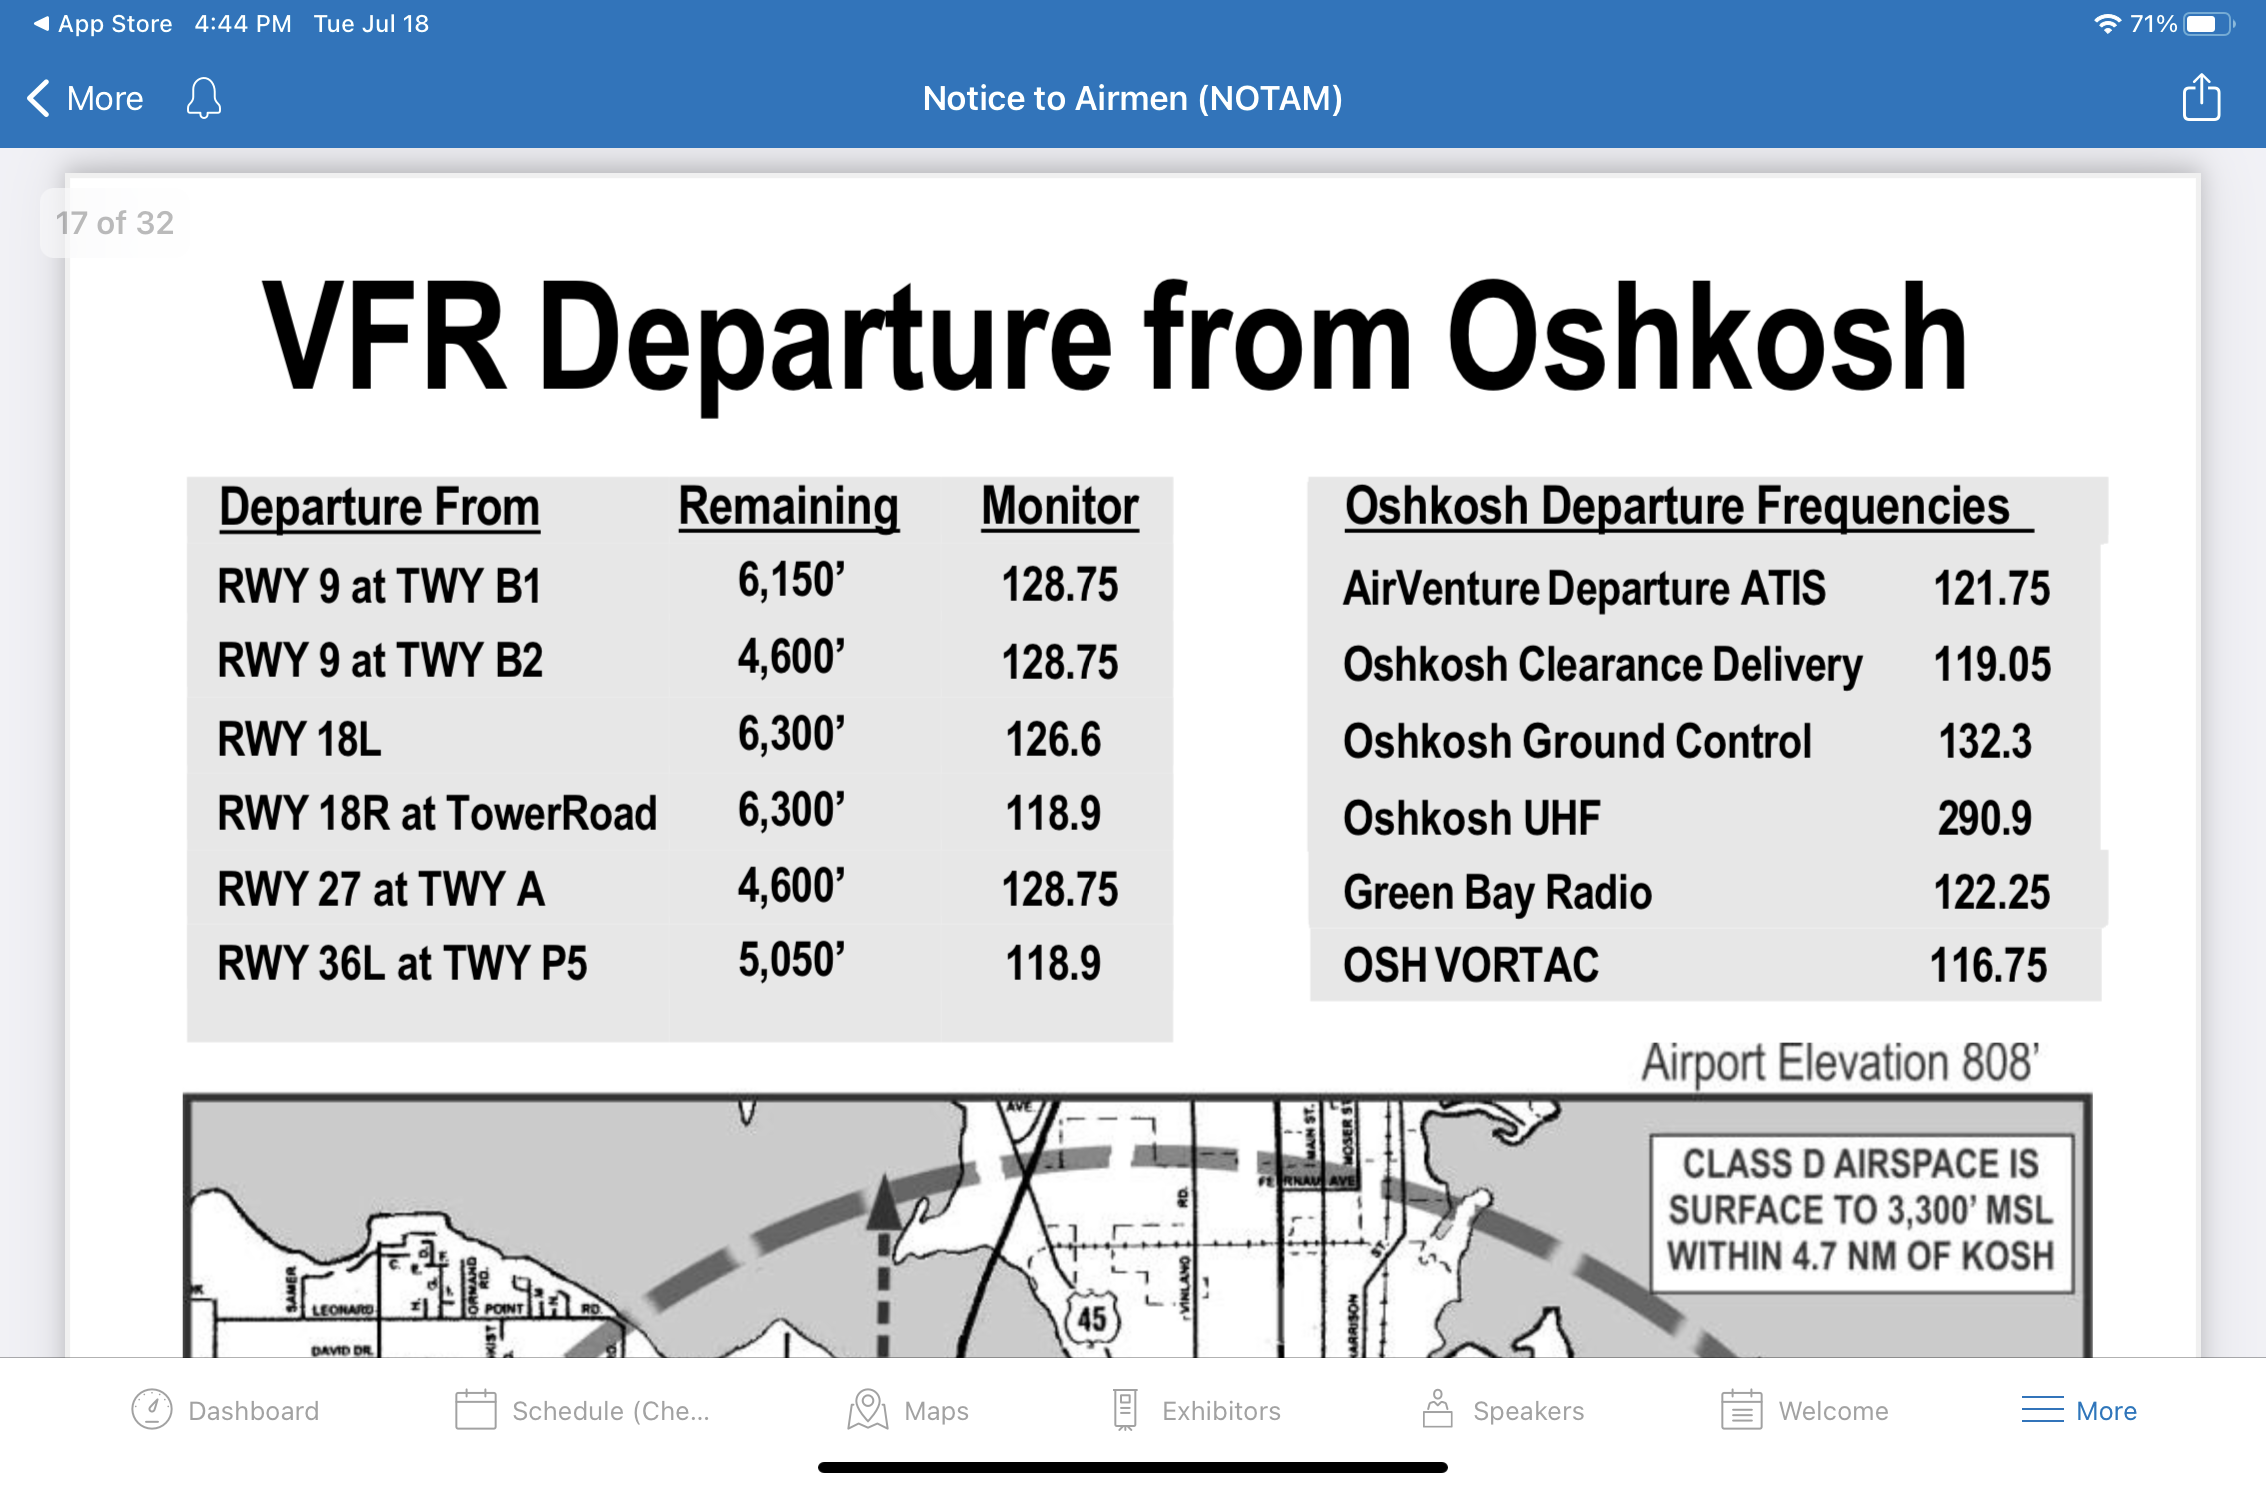Image resolution: width=2266 pixels, height=1488 pixels.
Task: Tap the home indicator bar
Action: (1132, 1467)
